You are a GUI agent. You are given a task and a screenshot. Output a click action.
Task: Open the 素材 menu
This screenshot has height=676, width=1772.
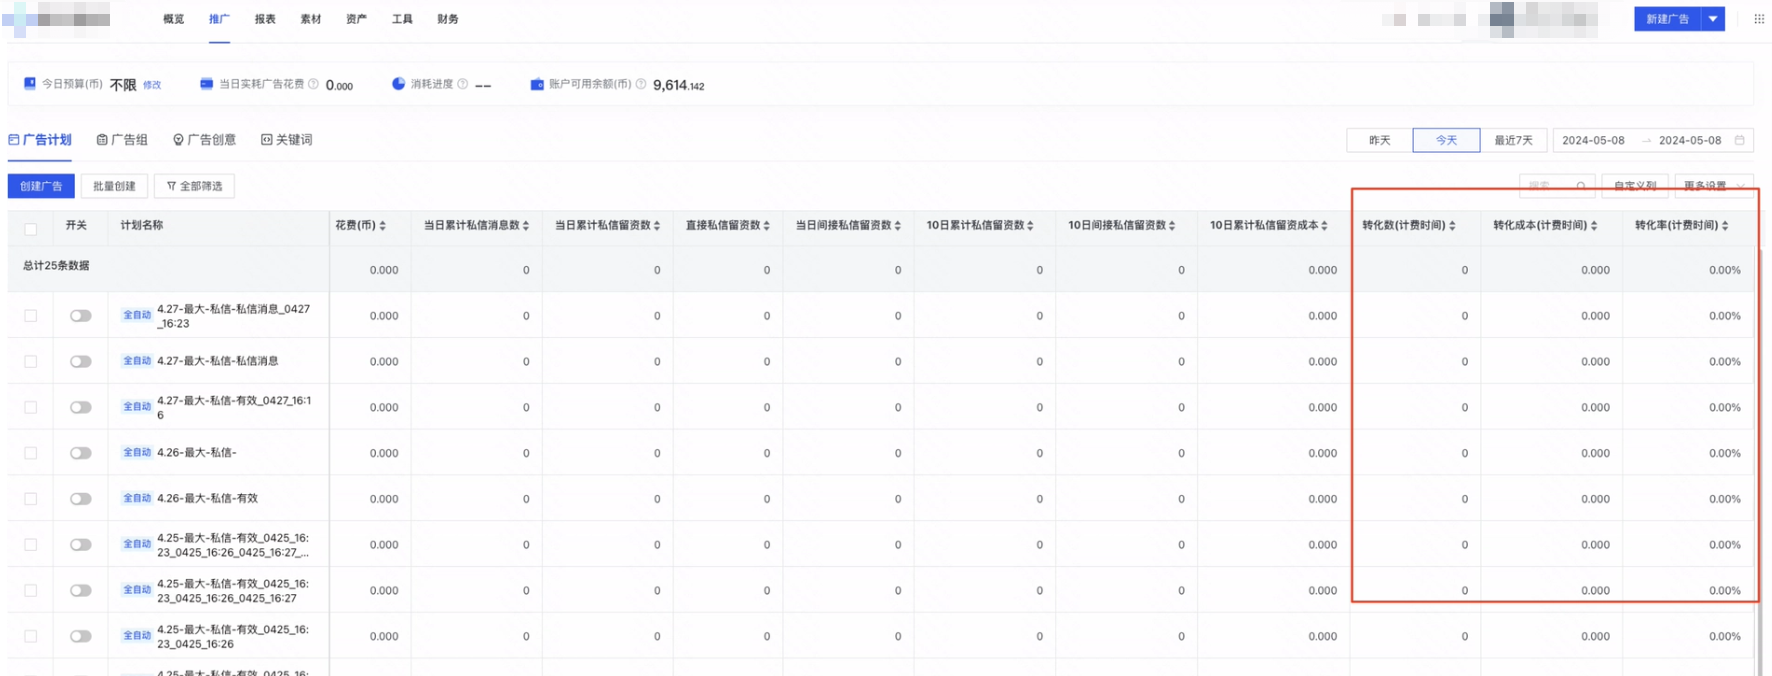(311, 19)
